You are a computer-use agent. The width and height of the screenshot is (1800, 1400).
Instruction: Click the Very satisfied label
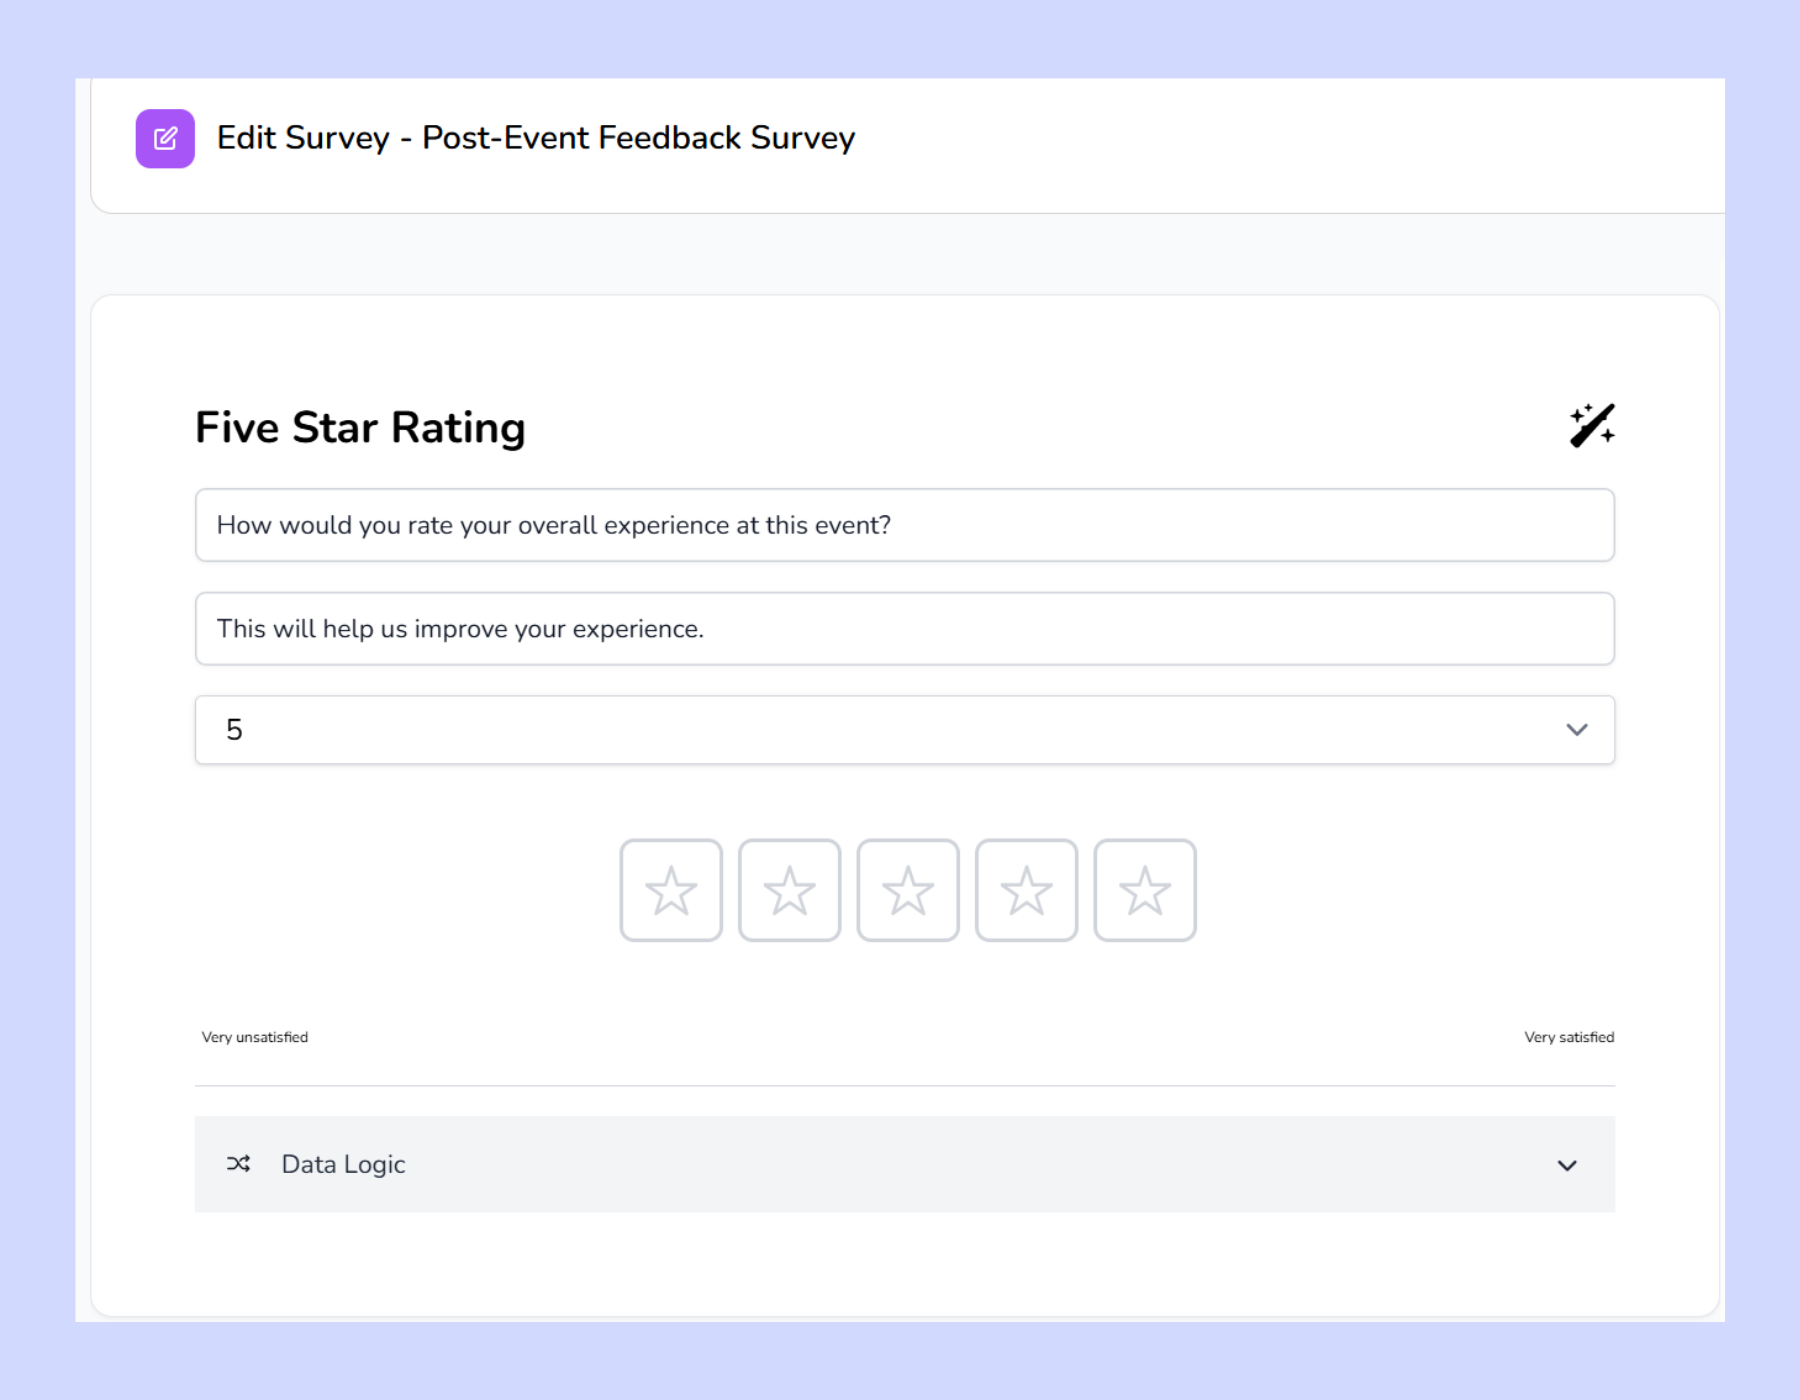1568,1037
